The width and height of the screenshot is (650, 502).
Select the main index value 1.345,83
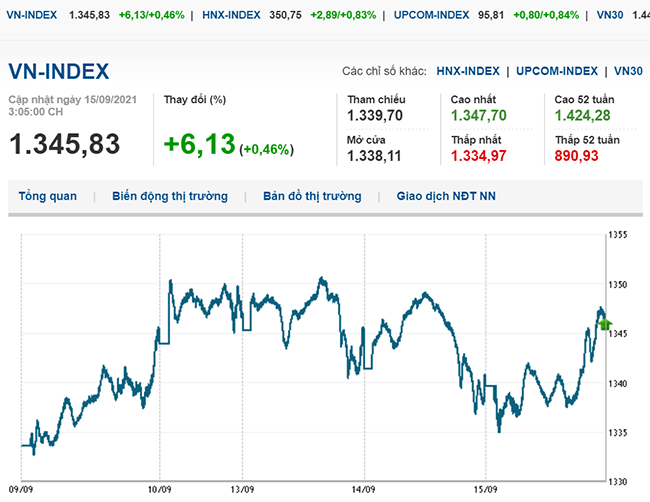tap(65, 144)
